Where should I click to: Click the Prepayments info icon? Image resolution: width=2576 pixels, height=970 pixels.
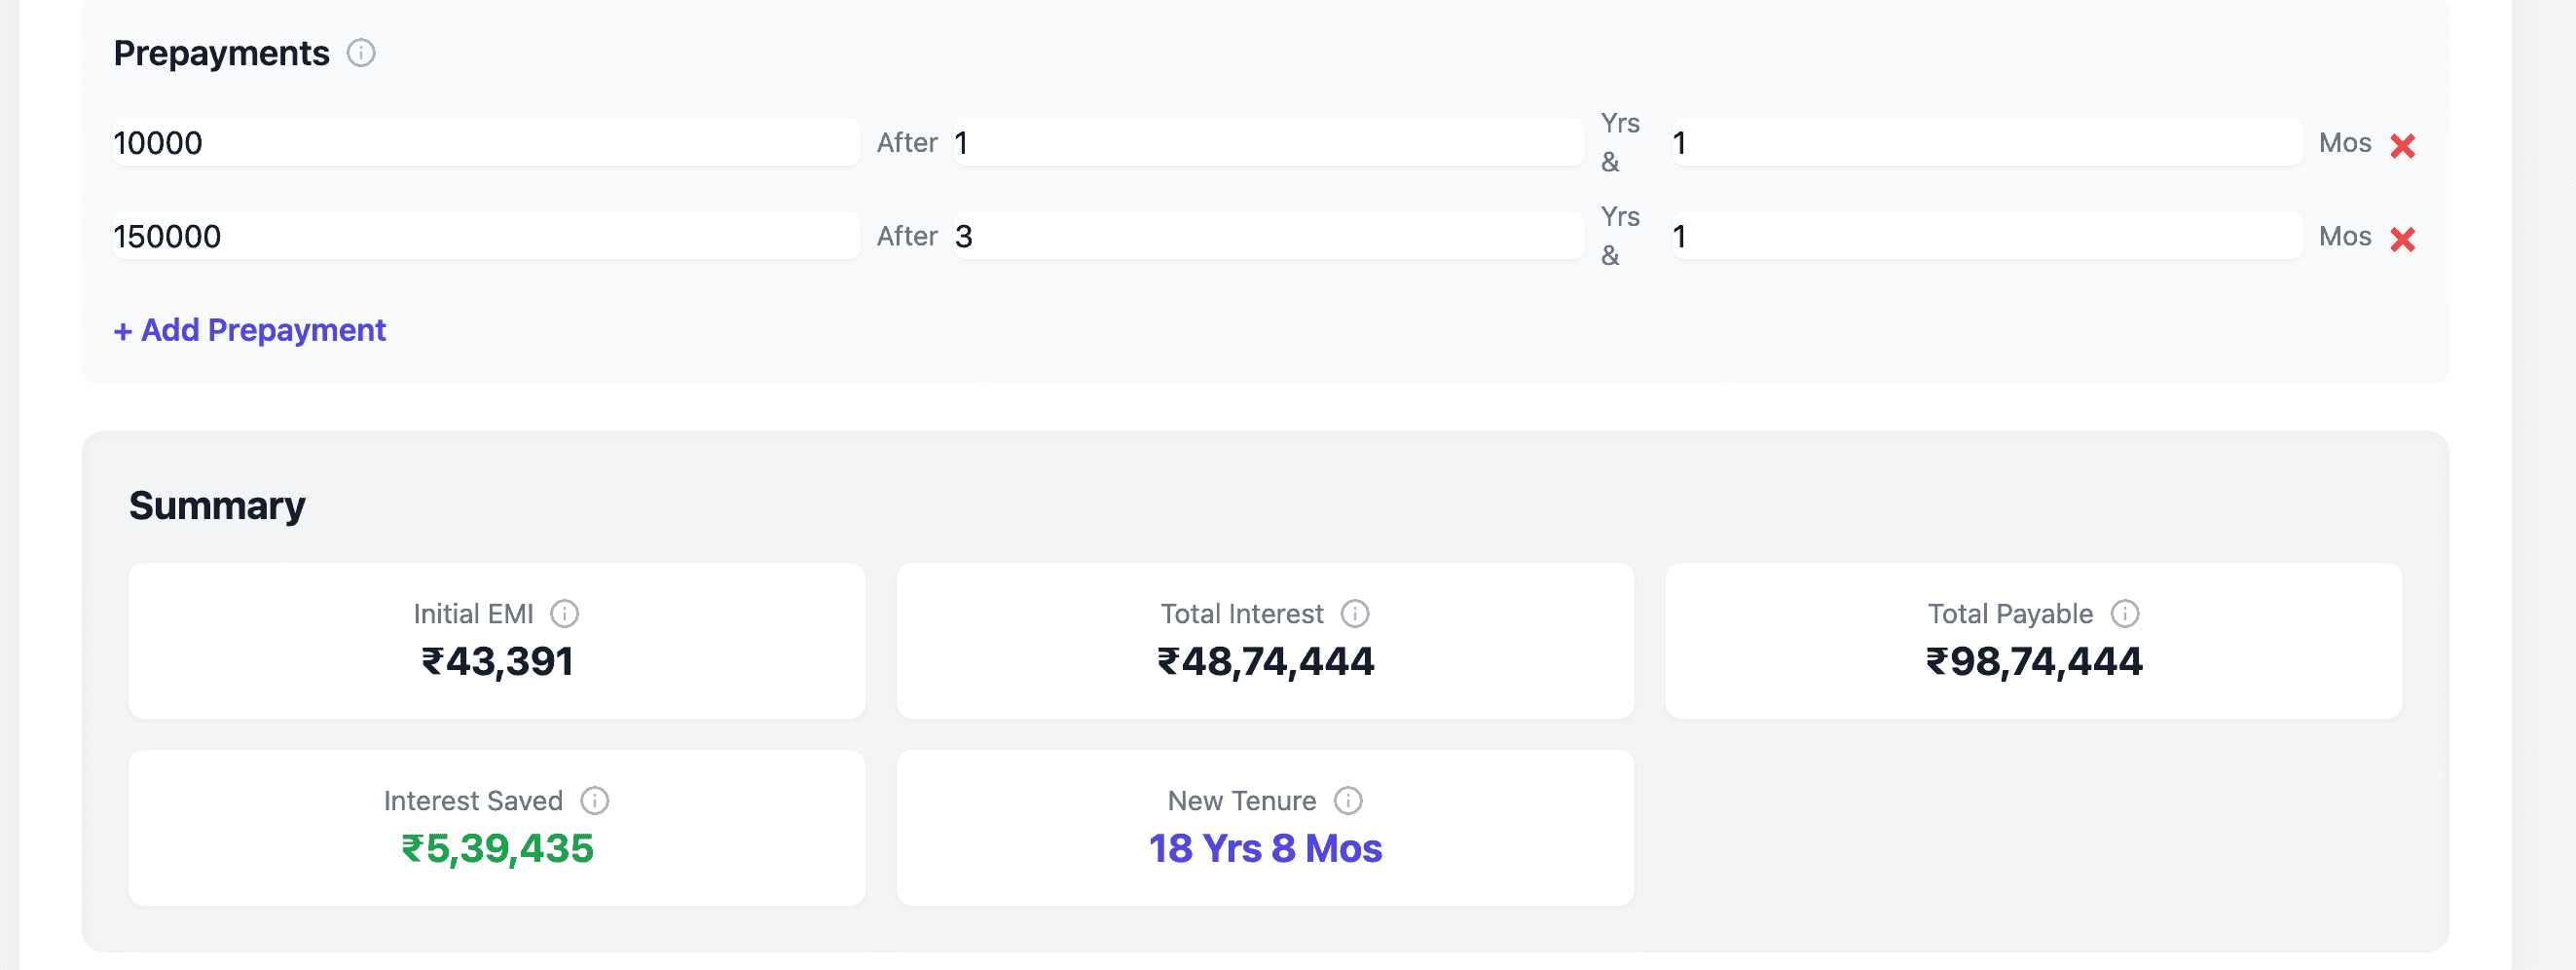tap(361, 53)
